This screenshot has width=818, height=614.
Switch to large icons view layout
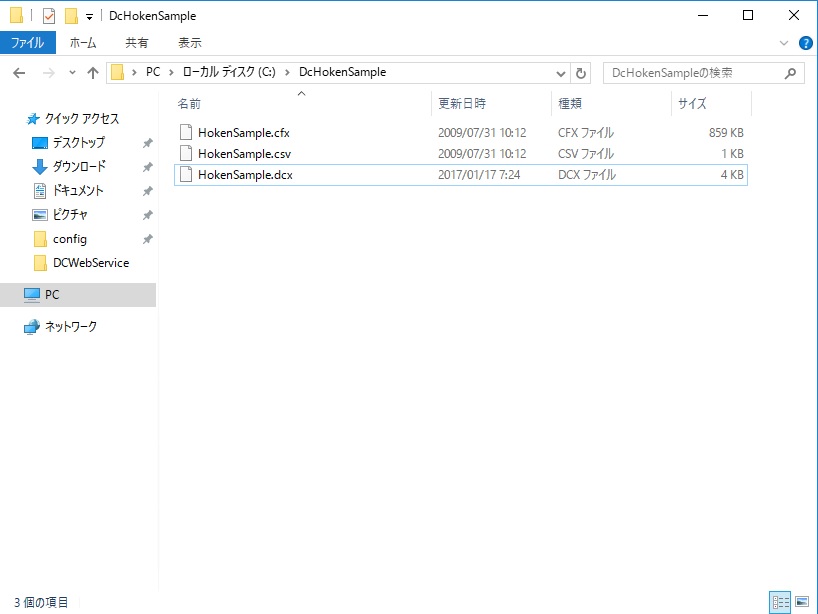[802, 602]
